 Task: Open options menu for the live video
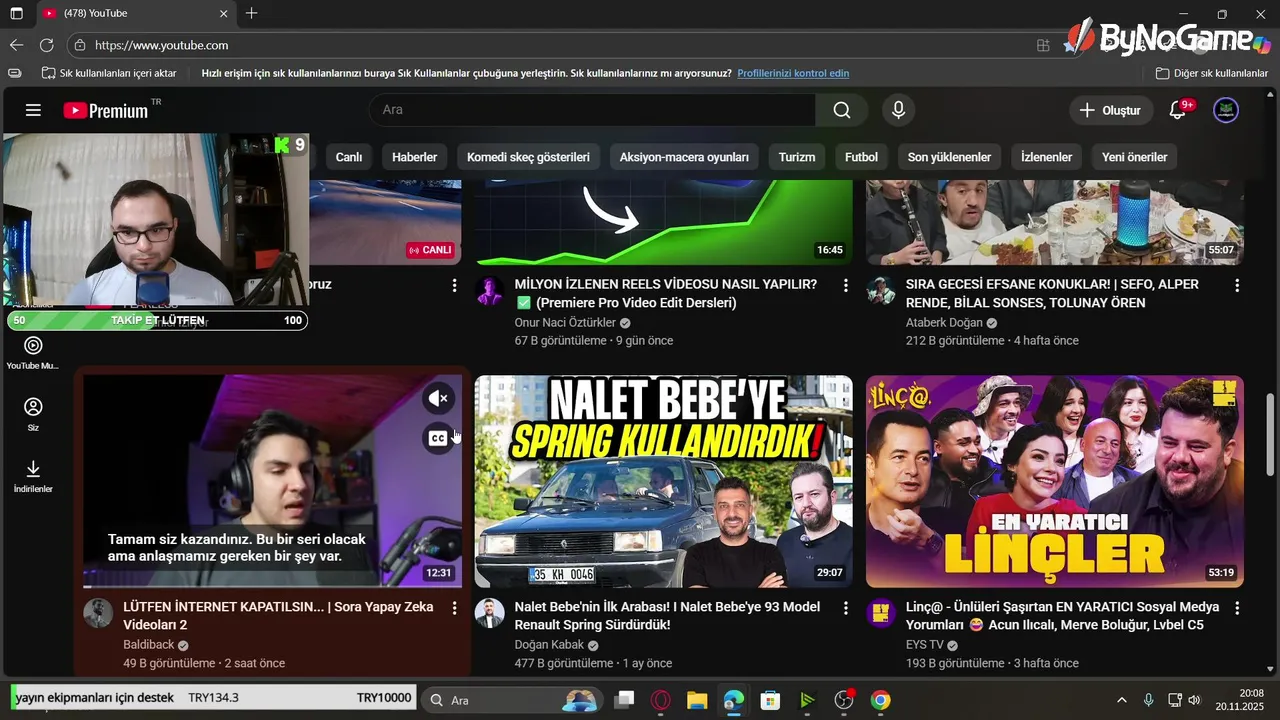point(454,286)
